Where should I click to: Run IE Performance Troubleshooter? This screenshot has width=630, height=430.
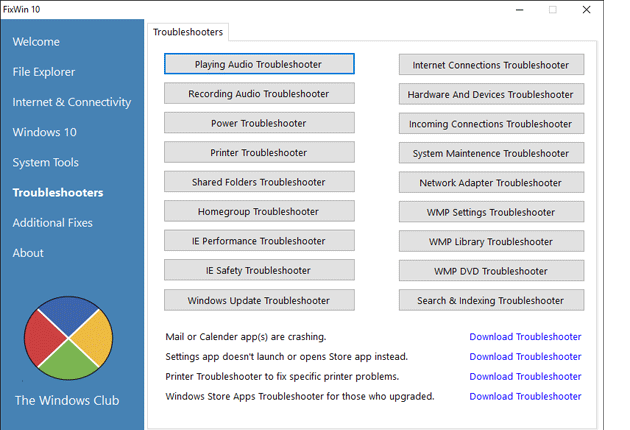click(259, 240)
